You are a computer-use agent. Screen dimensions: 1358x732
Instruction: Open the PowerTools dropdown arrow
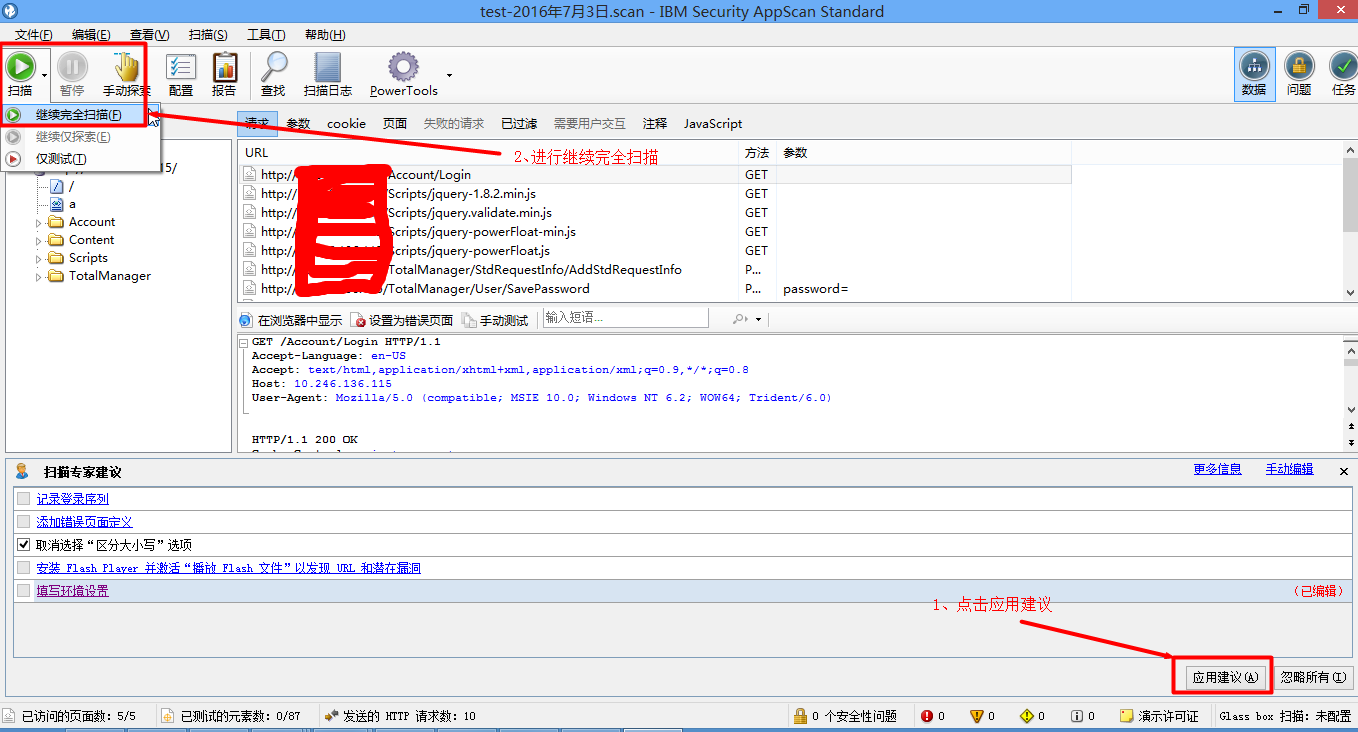449,75
